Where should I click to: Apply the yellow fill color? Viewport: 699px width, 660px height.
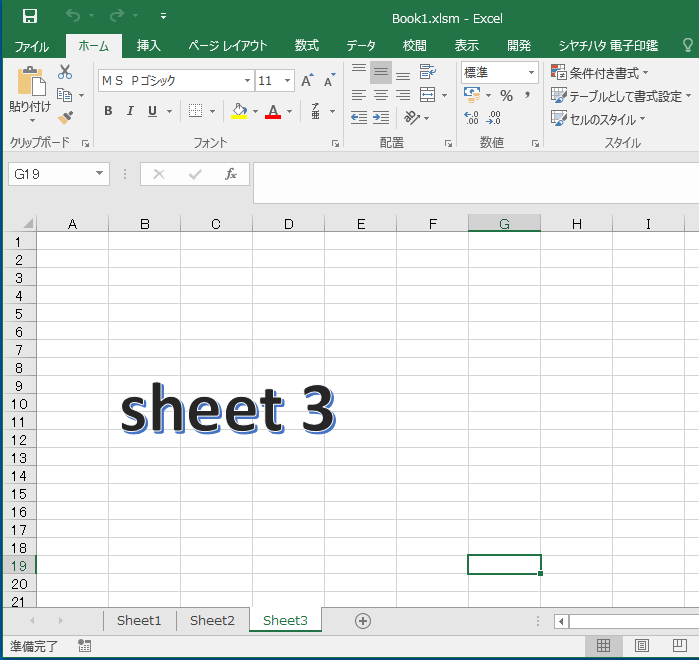coord(239,111)
